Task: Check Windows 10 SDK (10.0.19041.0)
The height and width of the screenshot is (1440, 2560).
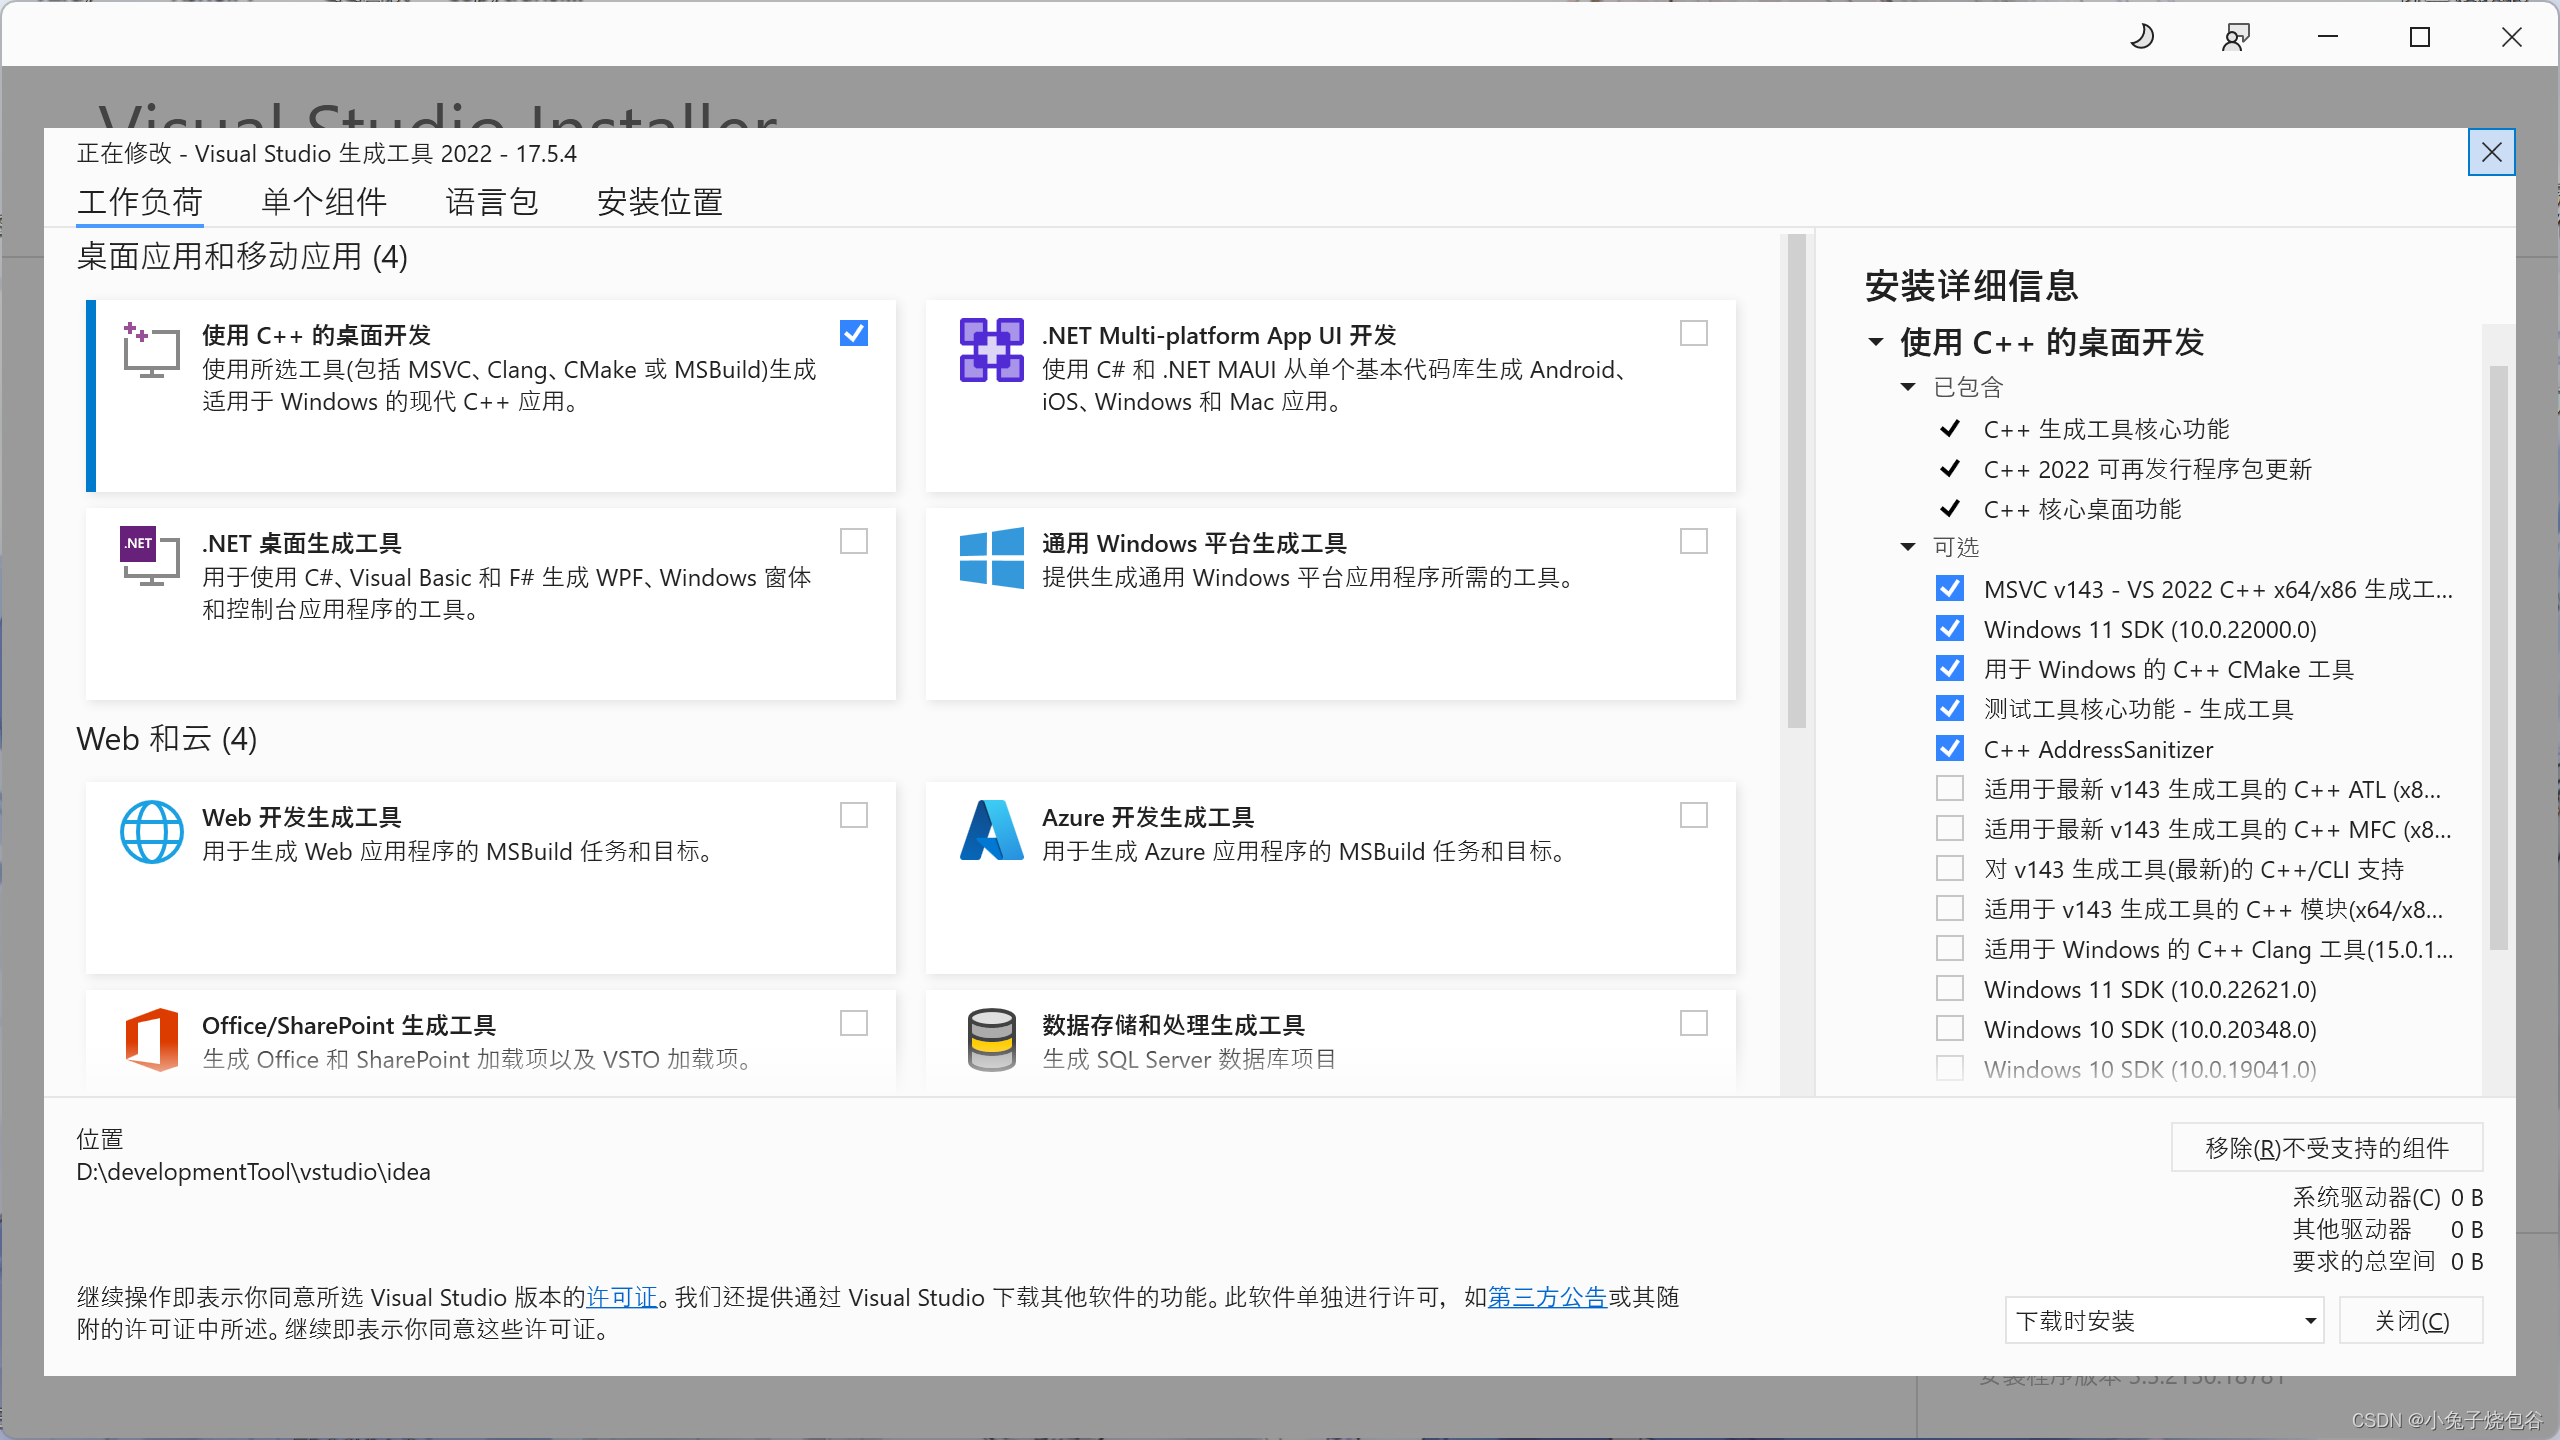Action: [x=1950, y=1068]
